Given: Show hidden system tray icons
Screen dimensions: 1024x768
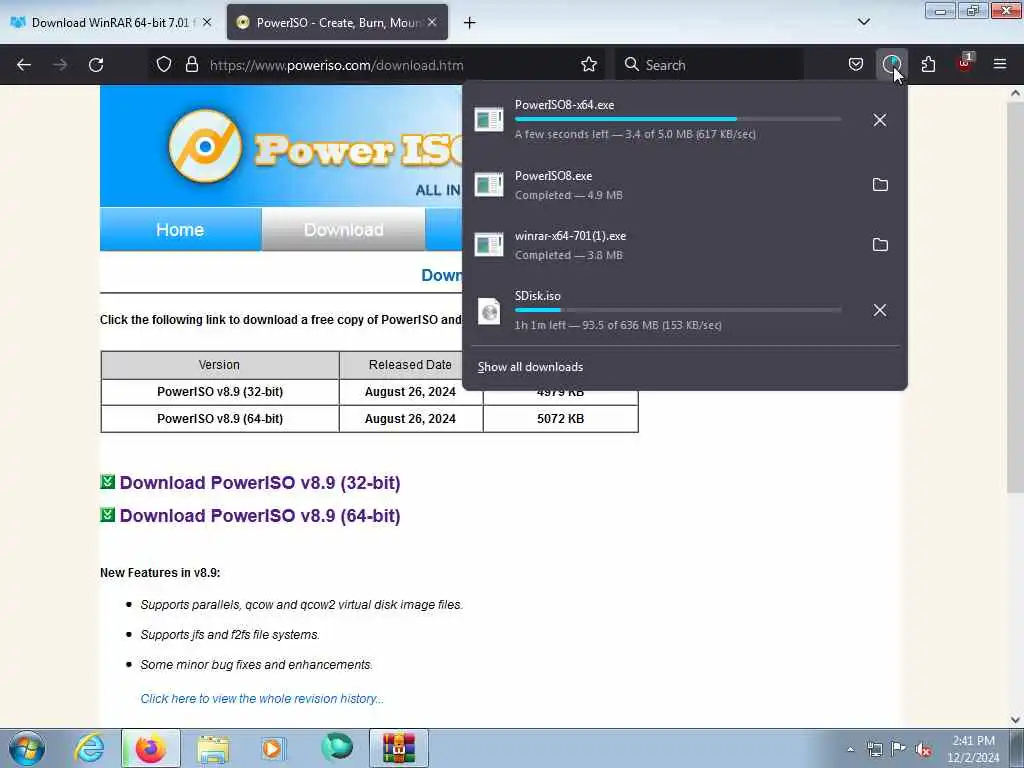Looking at the screenshot, I should pos(850,749).
